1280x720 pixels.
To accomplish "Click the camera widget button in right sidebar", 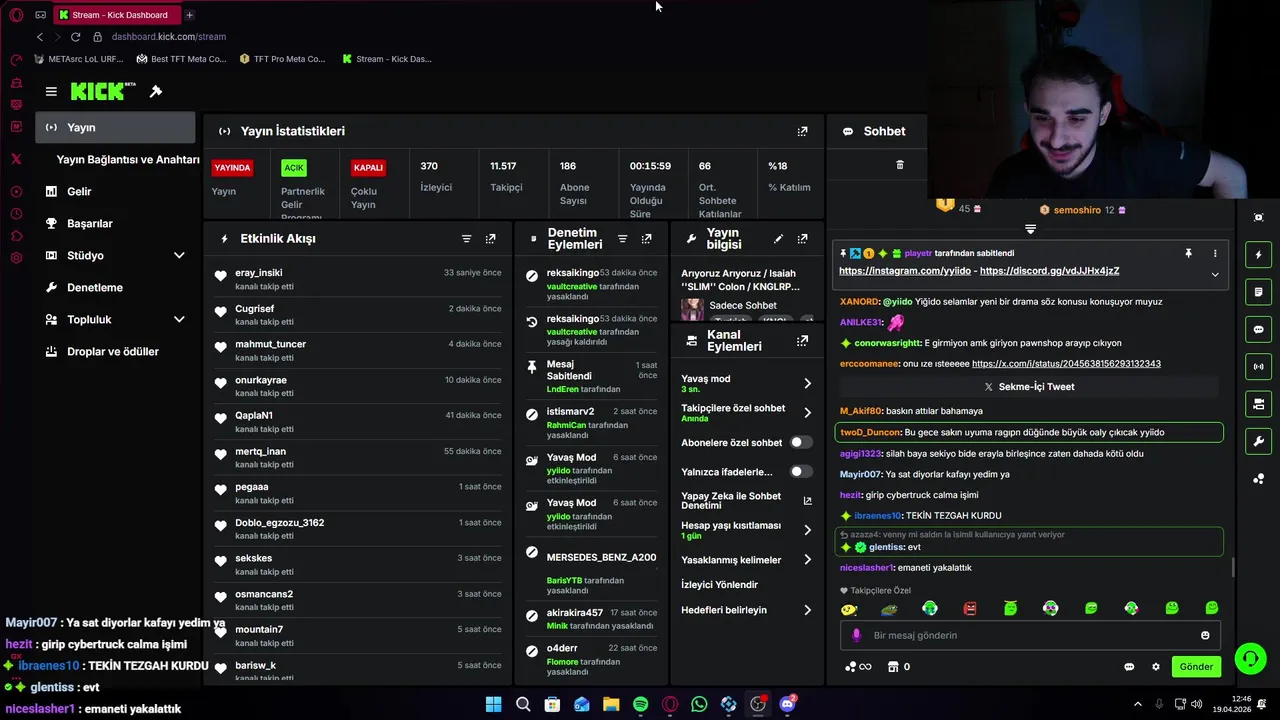I will [x=1258, y=404].
